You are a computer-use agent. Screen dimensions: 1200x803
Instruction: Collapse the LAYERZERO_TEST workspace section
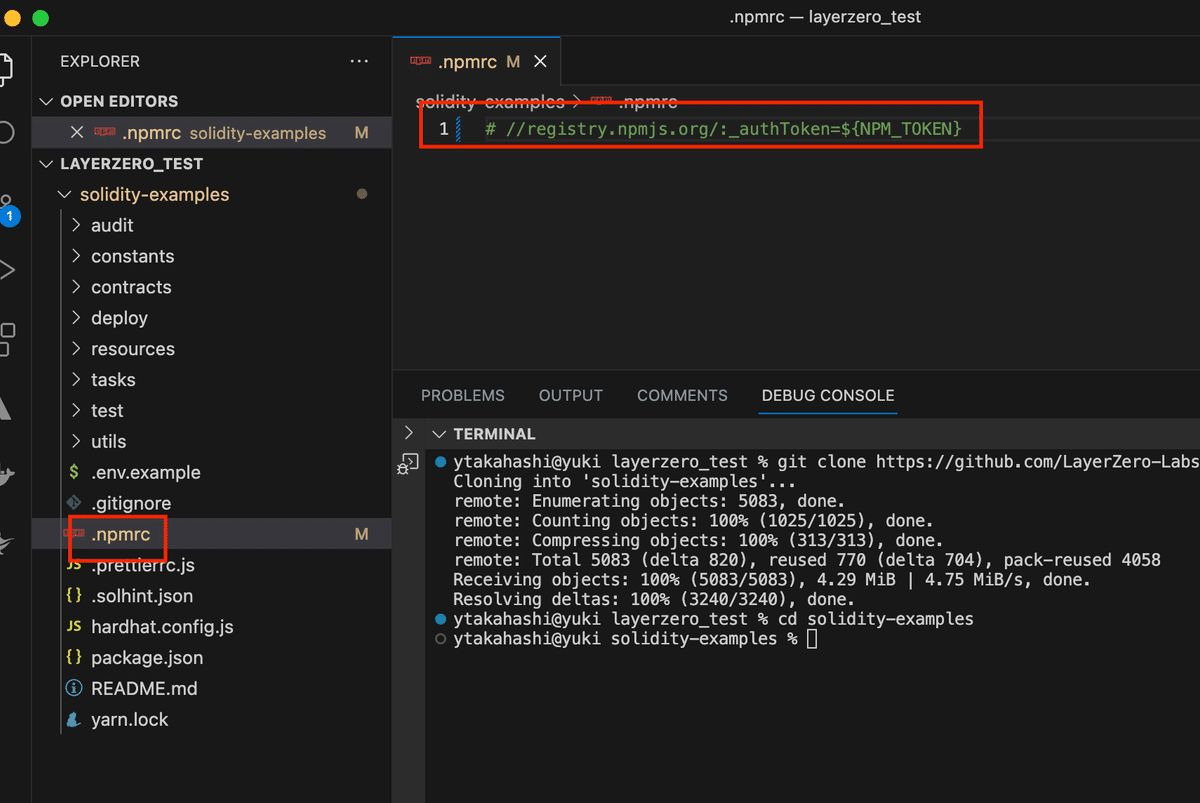pyautogui.click(x=45, y=163)
